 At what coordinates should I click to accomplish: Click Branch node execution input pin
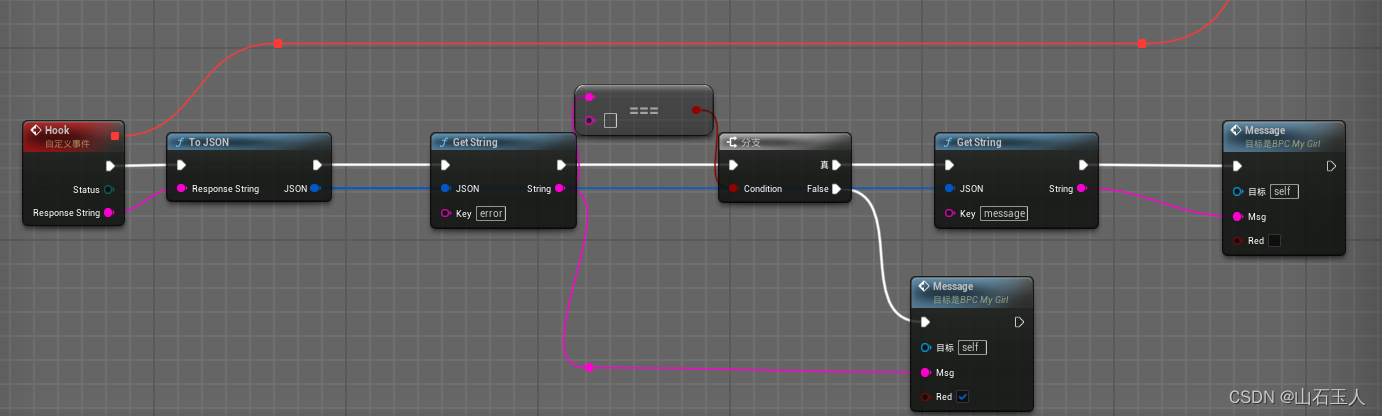tap(734, 165)
